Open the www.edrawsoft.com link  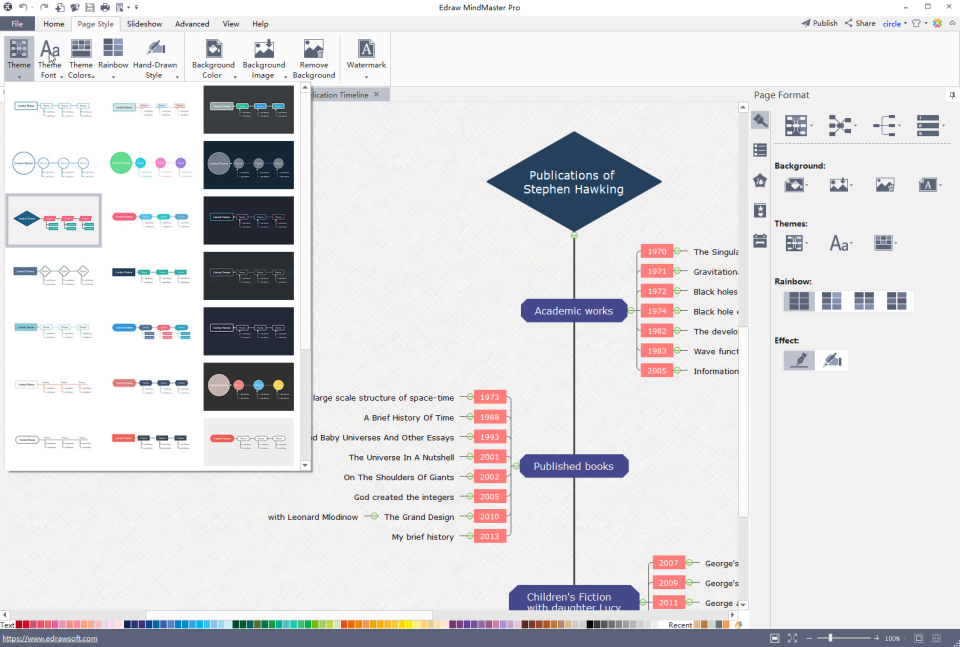pyautogui.click(x=50, y=638)
